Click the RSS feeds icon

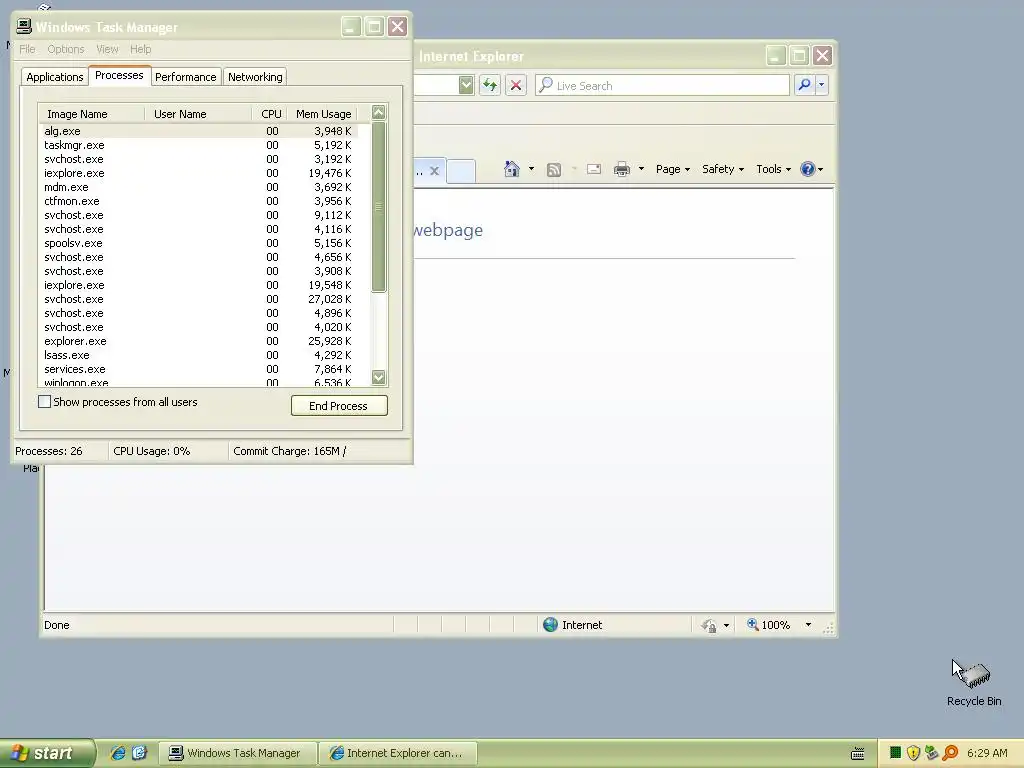(554, 170)
